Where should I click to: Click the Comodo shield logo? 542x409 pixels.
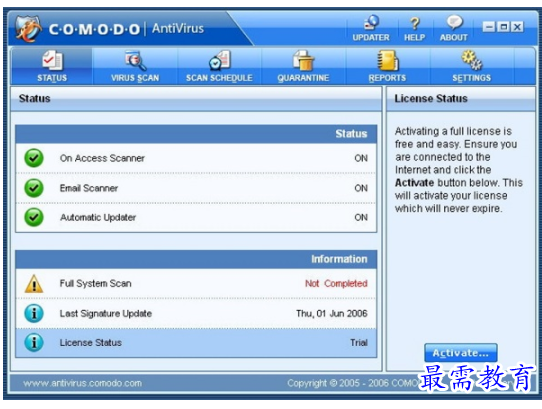[x=29, y=28]
